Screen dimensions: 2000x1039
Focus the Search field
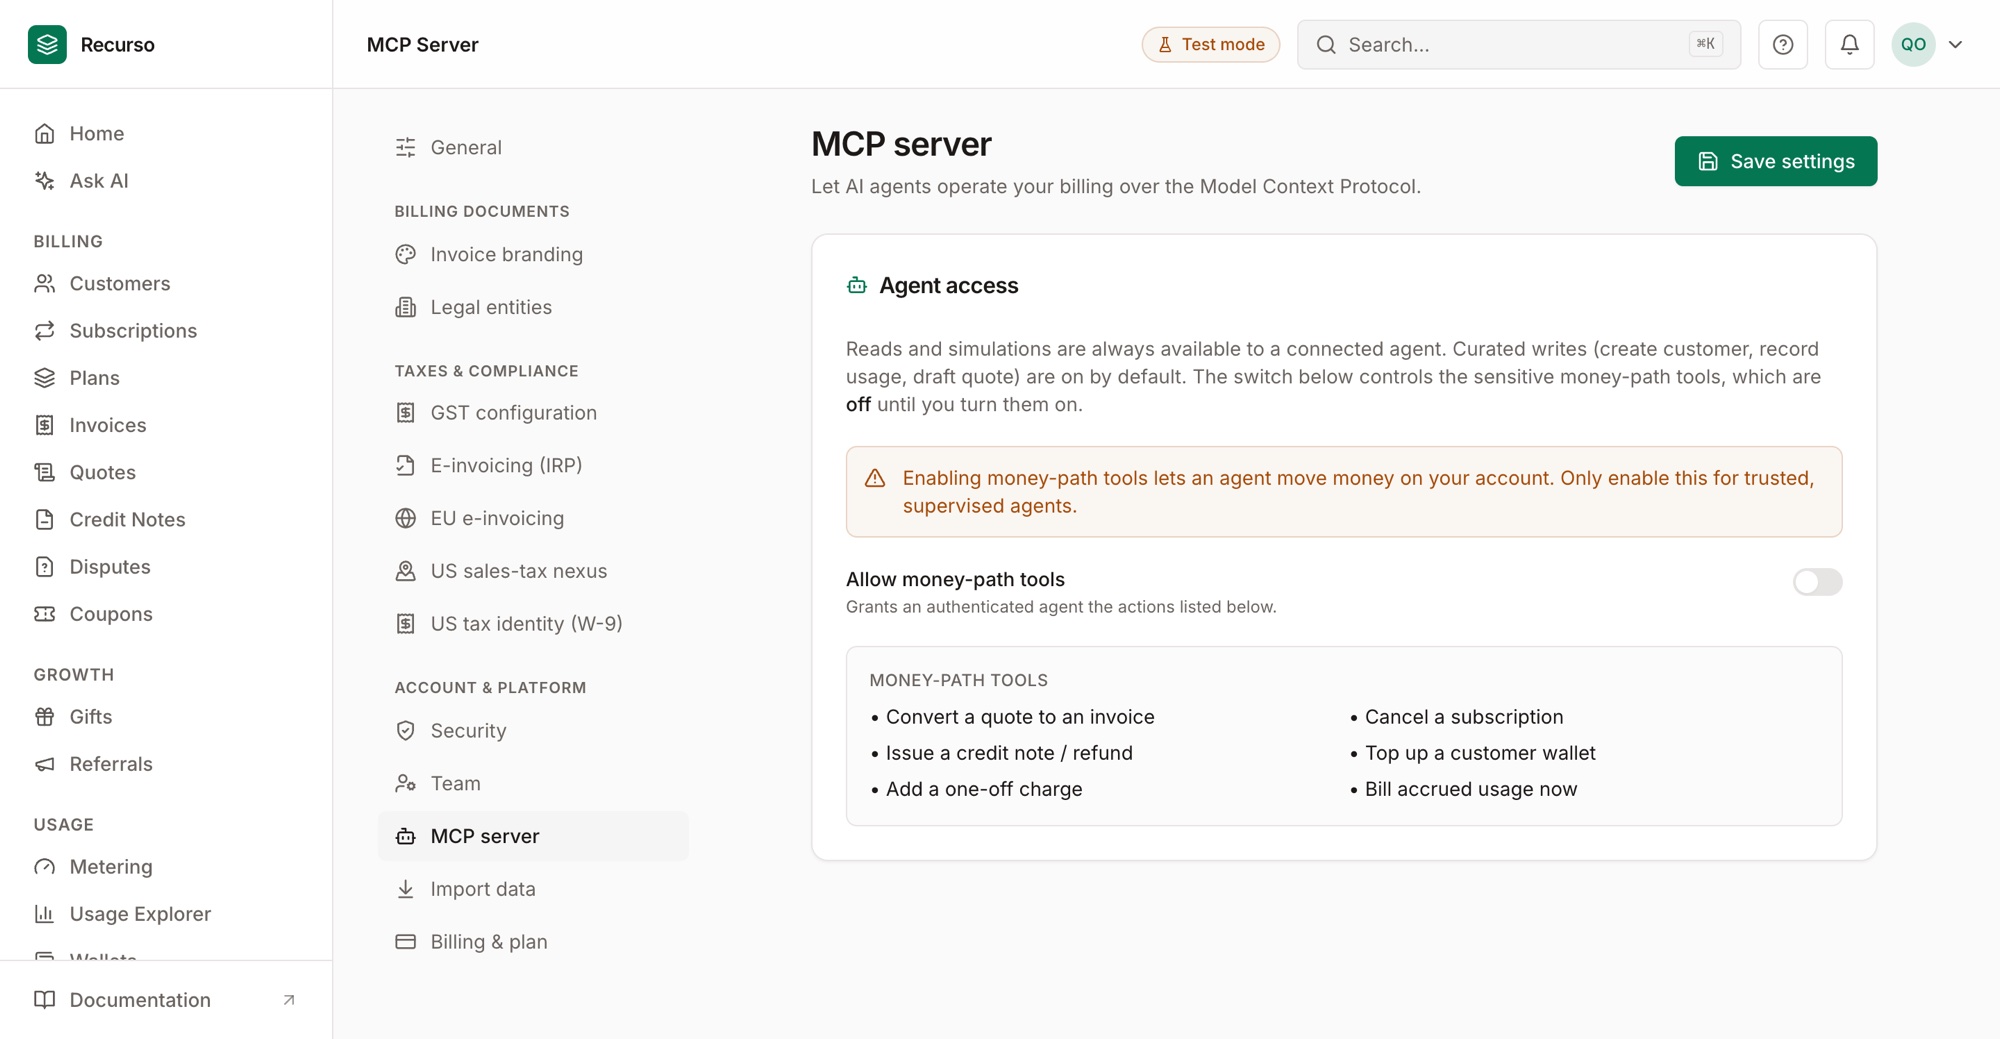[x=1518, y=44]
